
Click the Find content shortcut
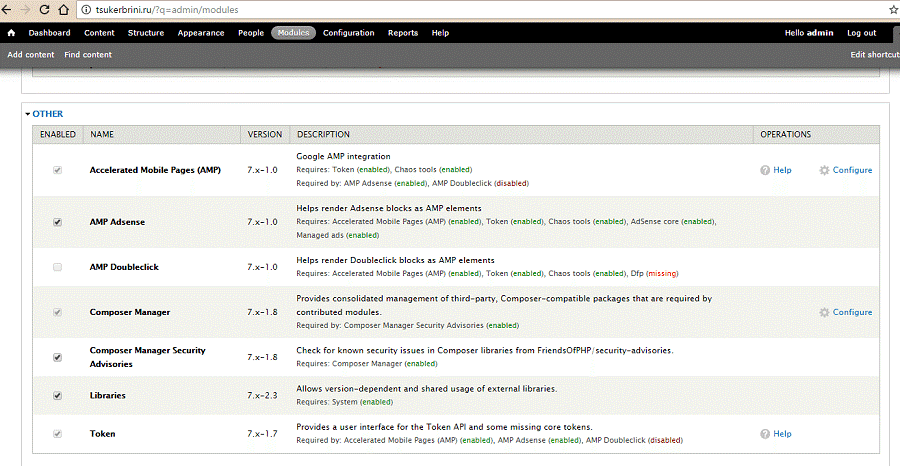pyautogui.click(x=88, y=55)
